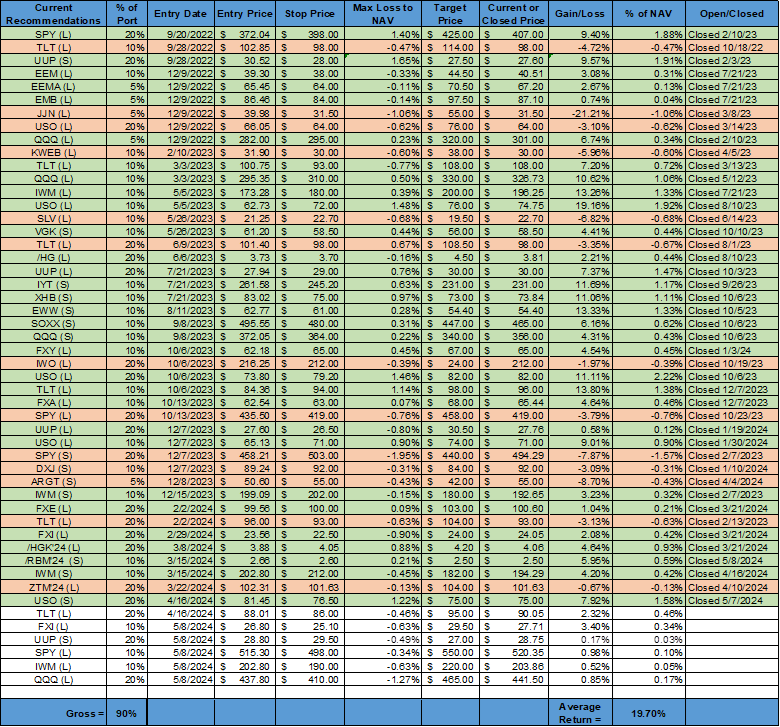This screenshot has width=780, height=727.
Task: Select the '13.80%' gain/loss cell
Action: pyautogui.click(x=580, y=390)
